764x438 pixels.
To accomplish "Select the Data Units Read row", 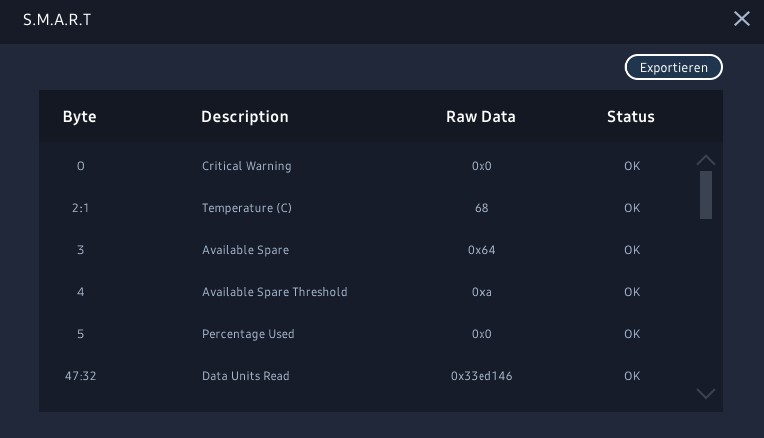I will (x=245, y=376).
